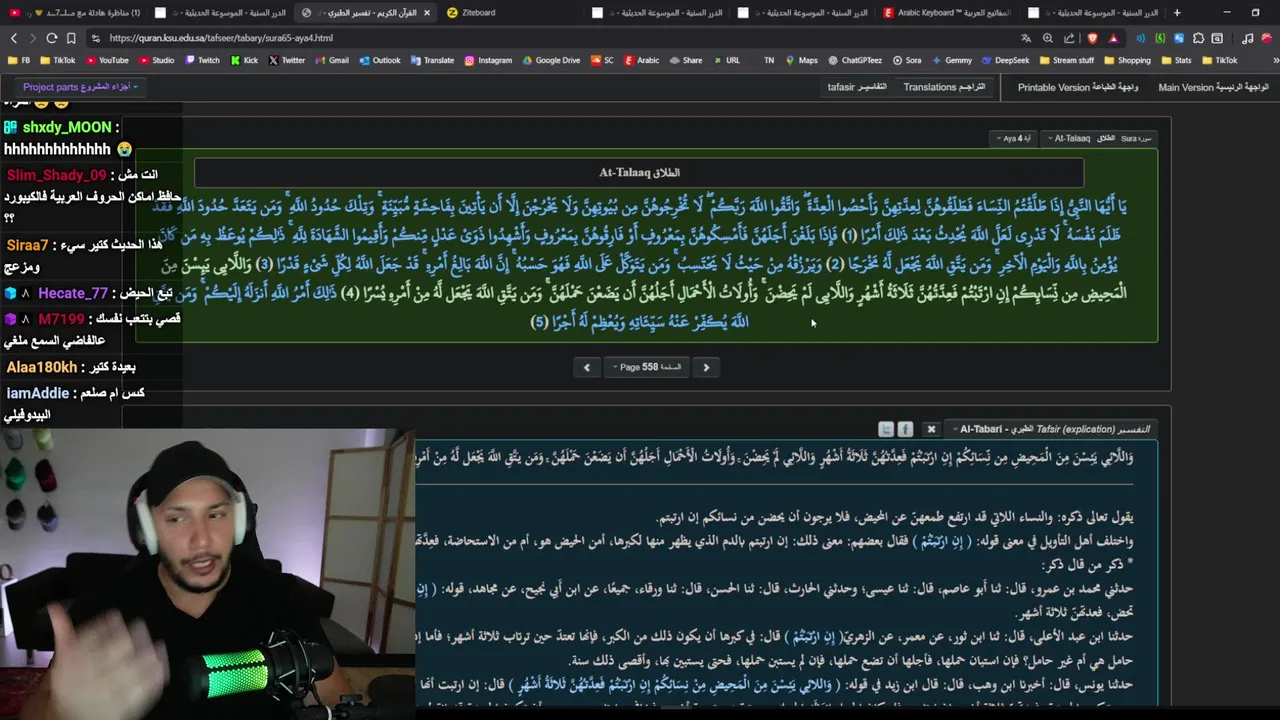The image size is (1280, 720).
Task: Click chat username shxdy_MOON
Action: 67,127
